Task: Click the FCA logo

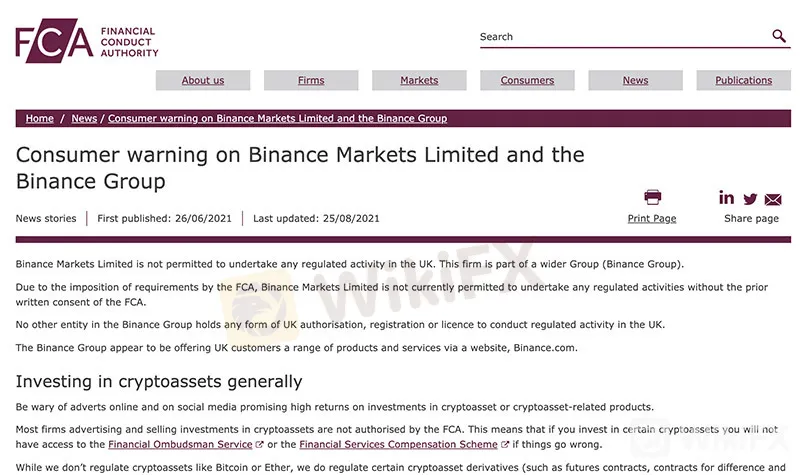Action: tap(86, 41)
